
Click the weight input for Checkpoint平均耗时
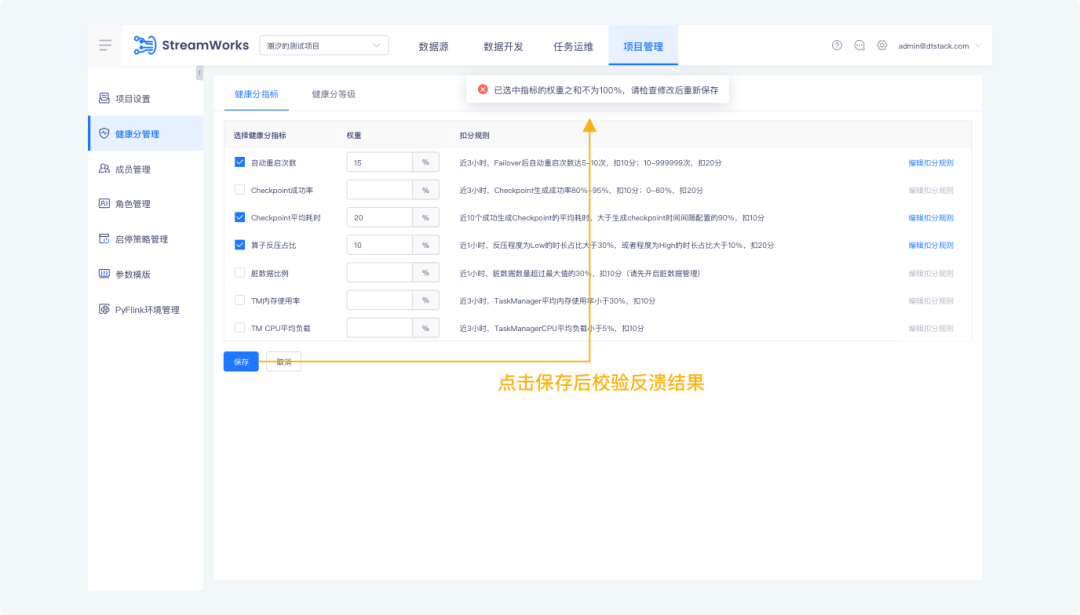(379, 217)
